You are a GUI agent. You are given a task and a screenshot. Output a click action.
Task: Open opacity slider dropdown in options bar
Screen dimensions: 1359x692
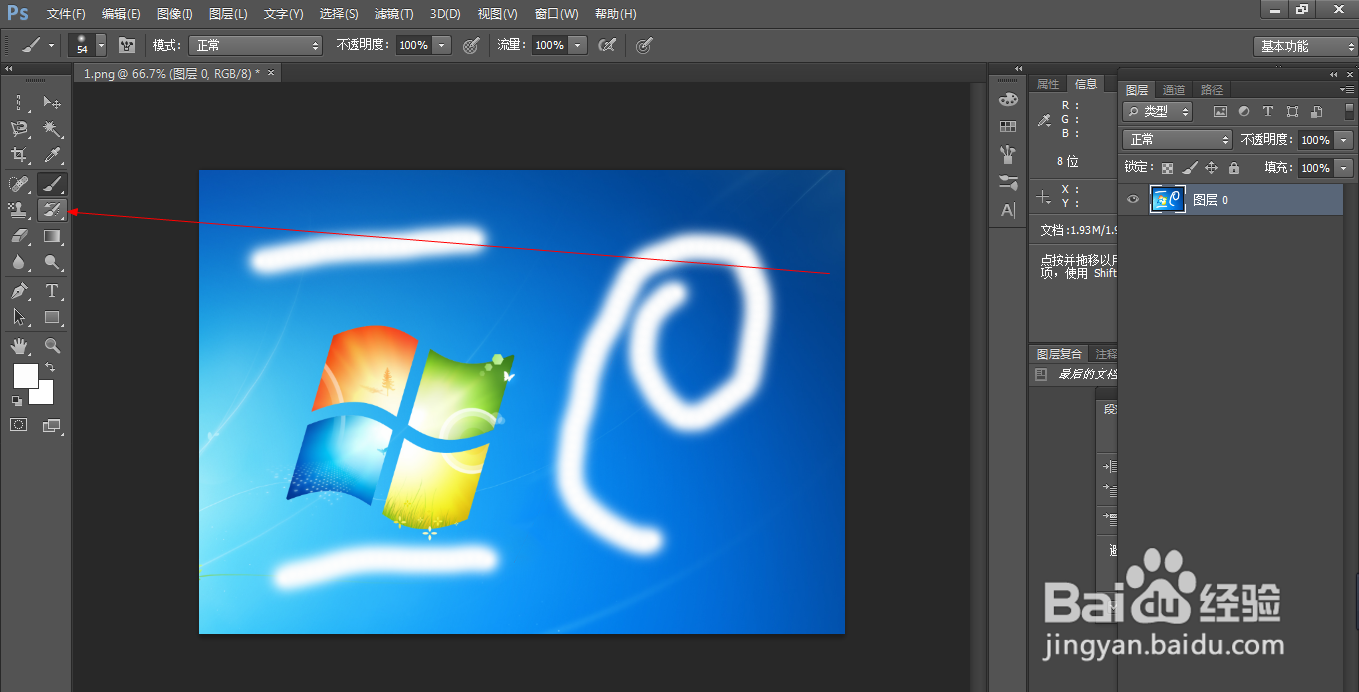[442, 45]
